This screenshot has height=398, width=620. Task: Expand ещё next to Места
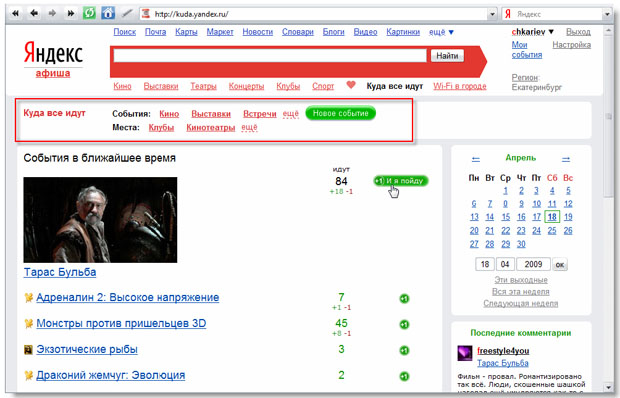coord(250,127)
